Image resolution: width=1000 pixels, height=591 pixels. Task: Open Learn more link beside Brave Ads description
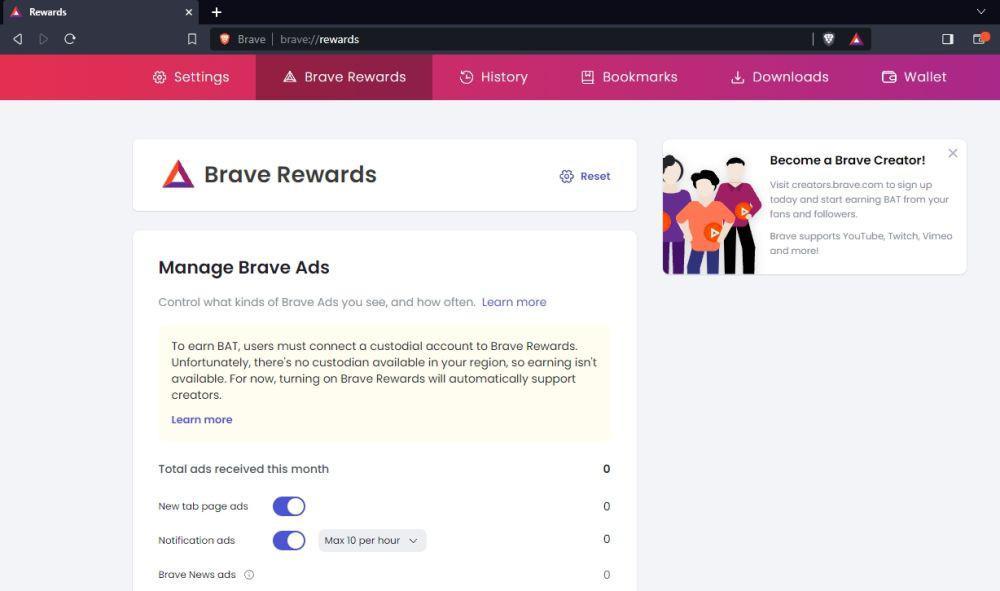pyautogui.click(x=514, y=302)
